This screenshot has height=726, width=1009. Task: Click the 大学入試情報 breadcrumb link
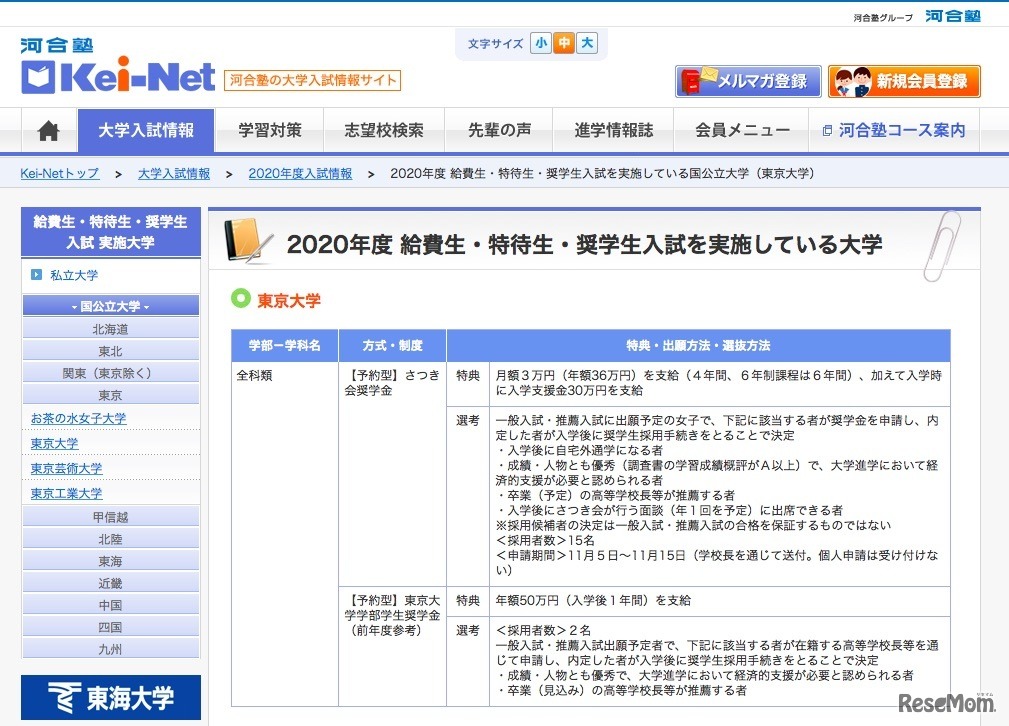pos(174,173)
